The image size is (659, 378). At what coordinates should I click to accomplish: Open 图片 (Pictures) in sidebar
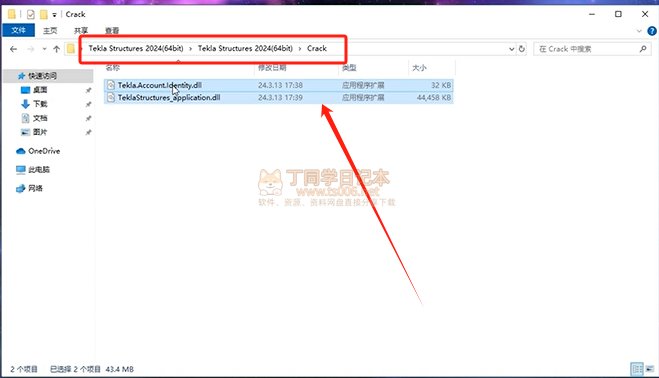pyautogui.click(x=40, y=132)
